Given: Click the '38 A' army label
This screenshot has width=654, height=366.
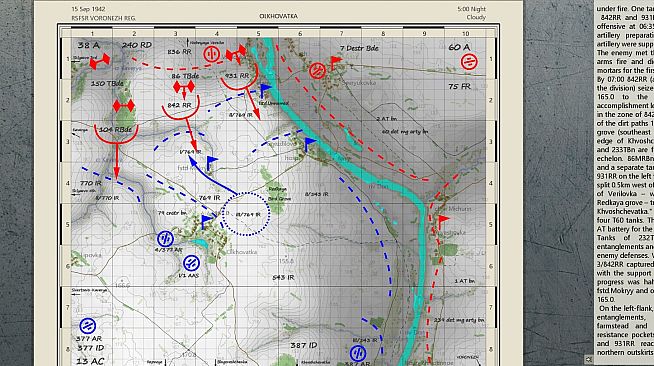Looking at the screenshot, I should point(88,45).
